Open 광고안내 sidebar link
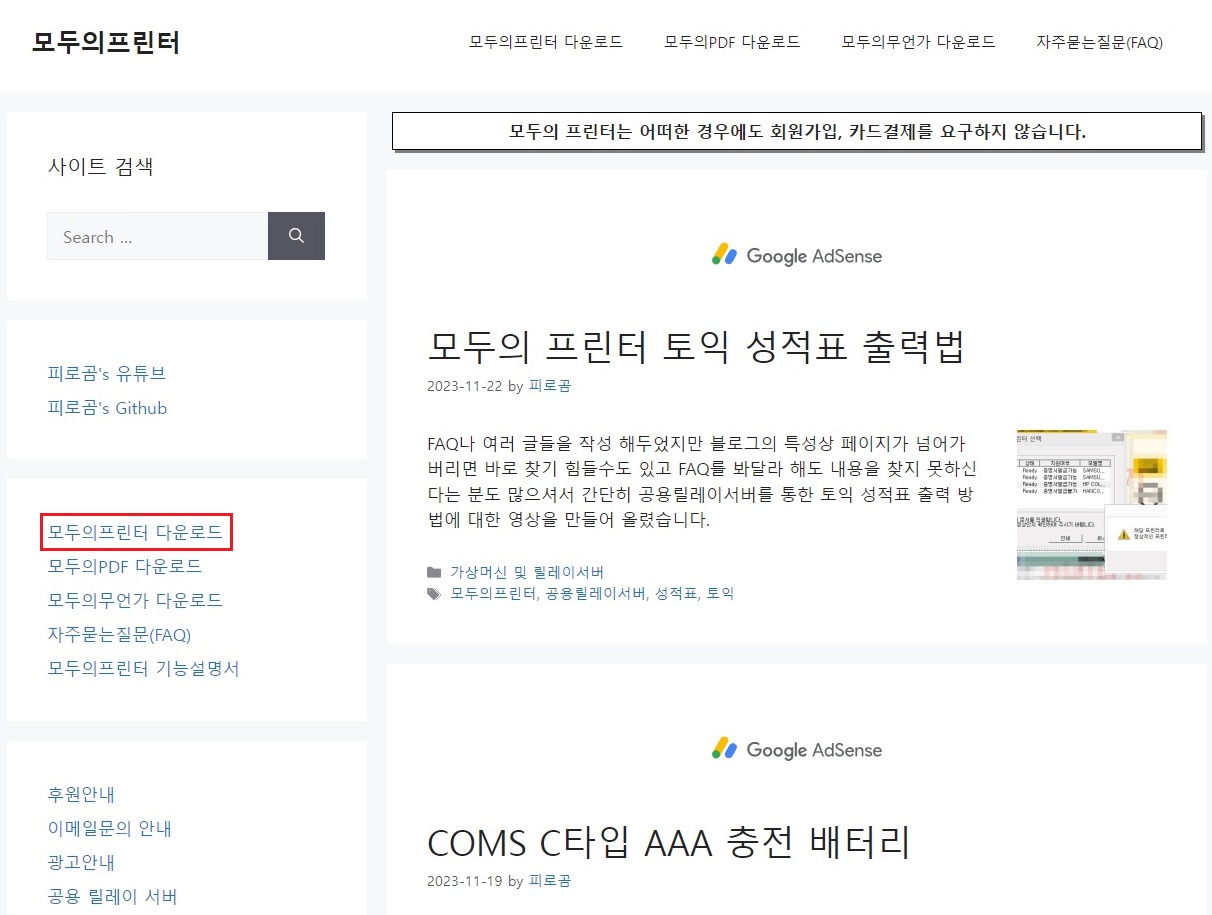1212x915 pixels. pos(81,862)
